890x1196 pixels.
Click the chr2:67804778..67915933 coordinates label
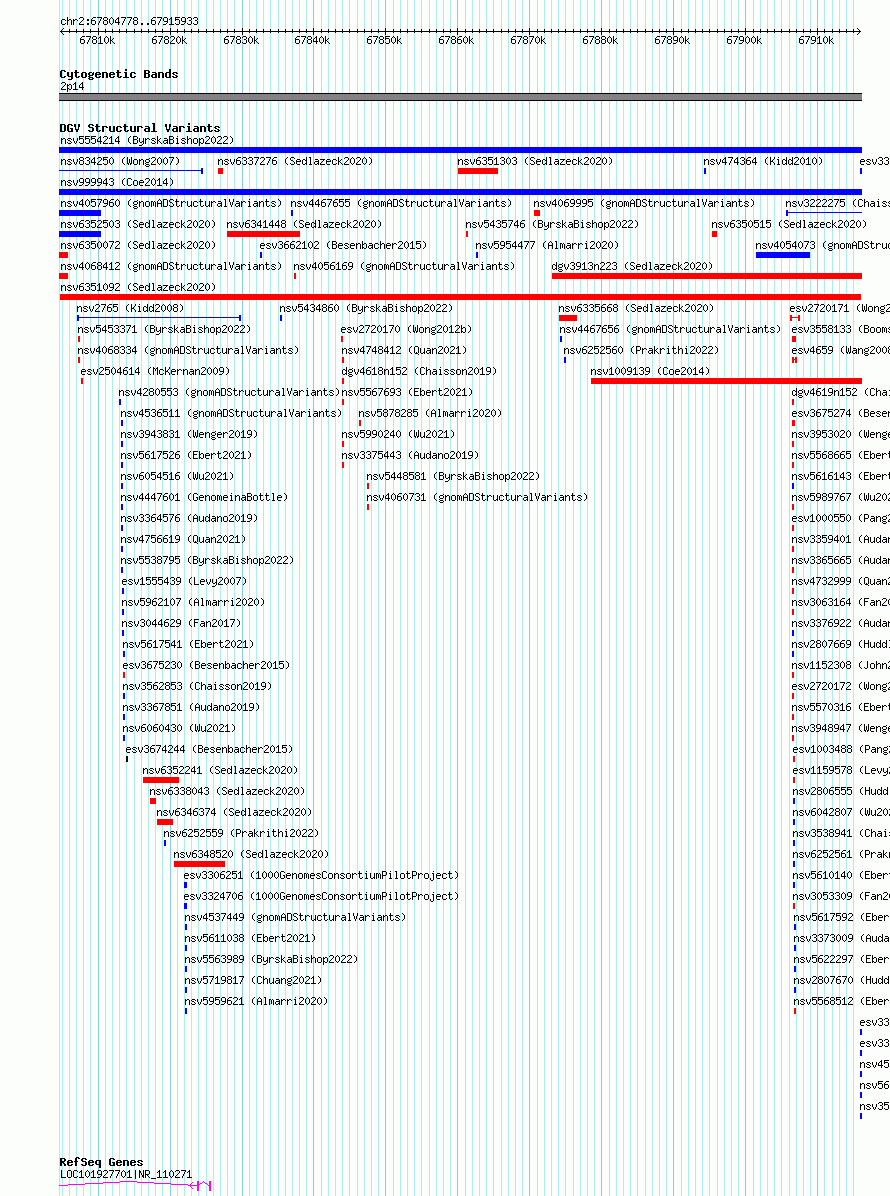click(x=129, y=21)
